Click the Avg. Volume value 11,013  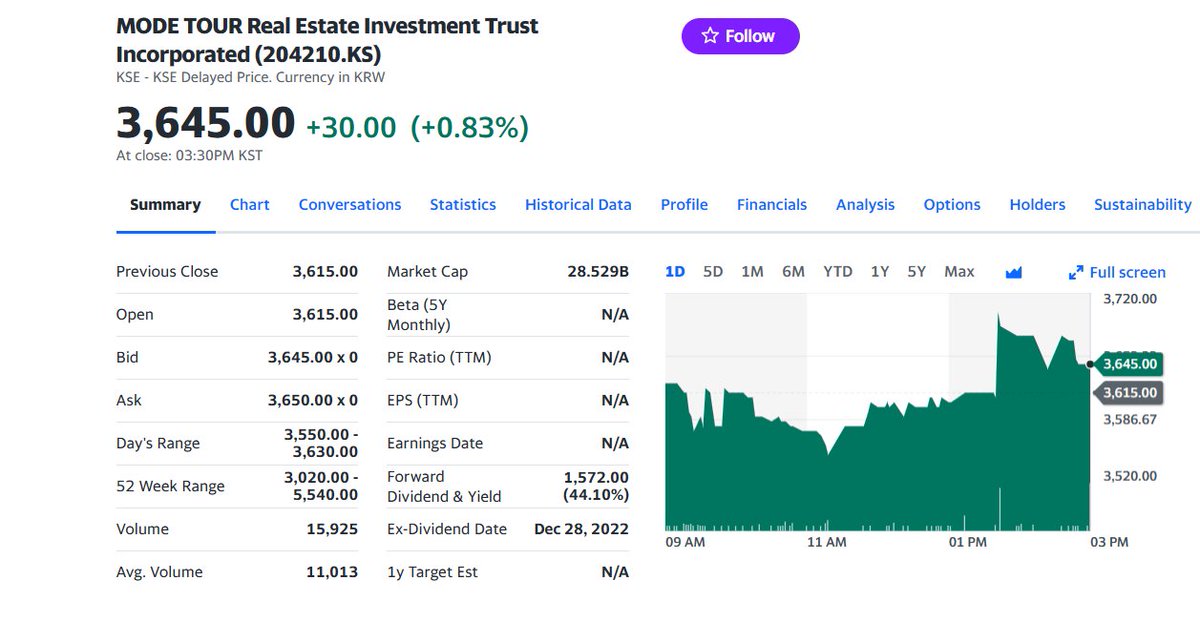pyautogui.click(x=332, y=572)
